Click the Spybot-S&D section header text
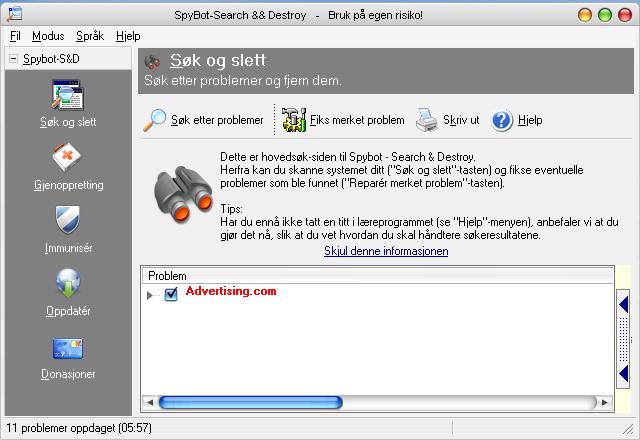 (51, 59)
